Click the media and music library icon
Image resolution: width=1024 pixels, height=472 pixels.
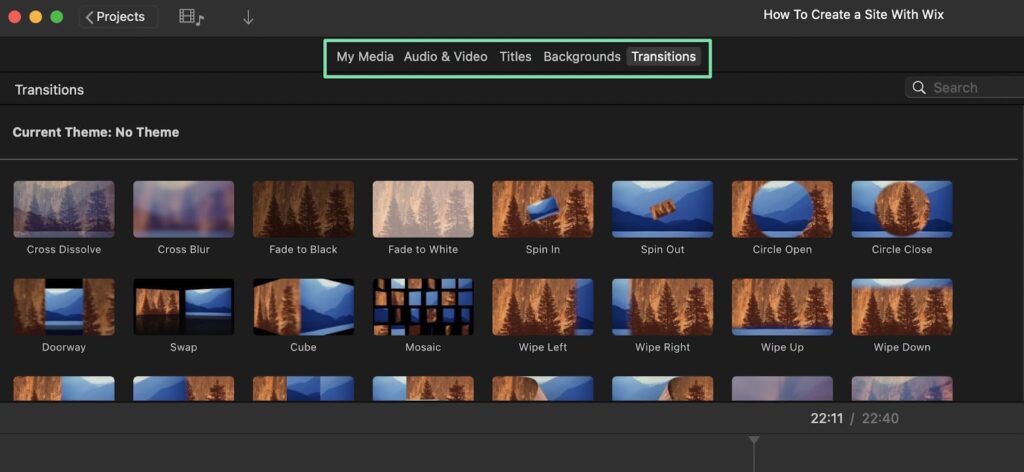coord(190,17)
